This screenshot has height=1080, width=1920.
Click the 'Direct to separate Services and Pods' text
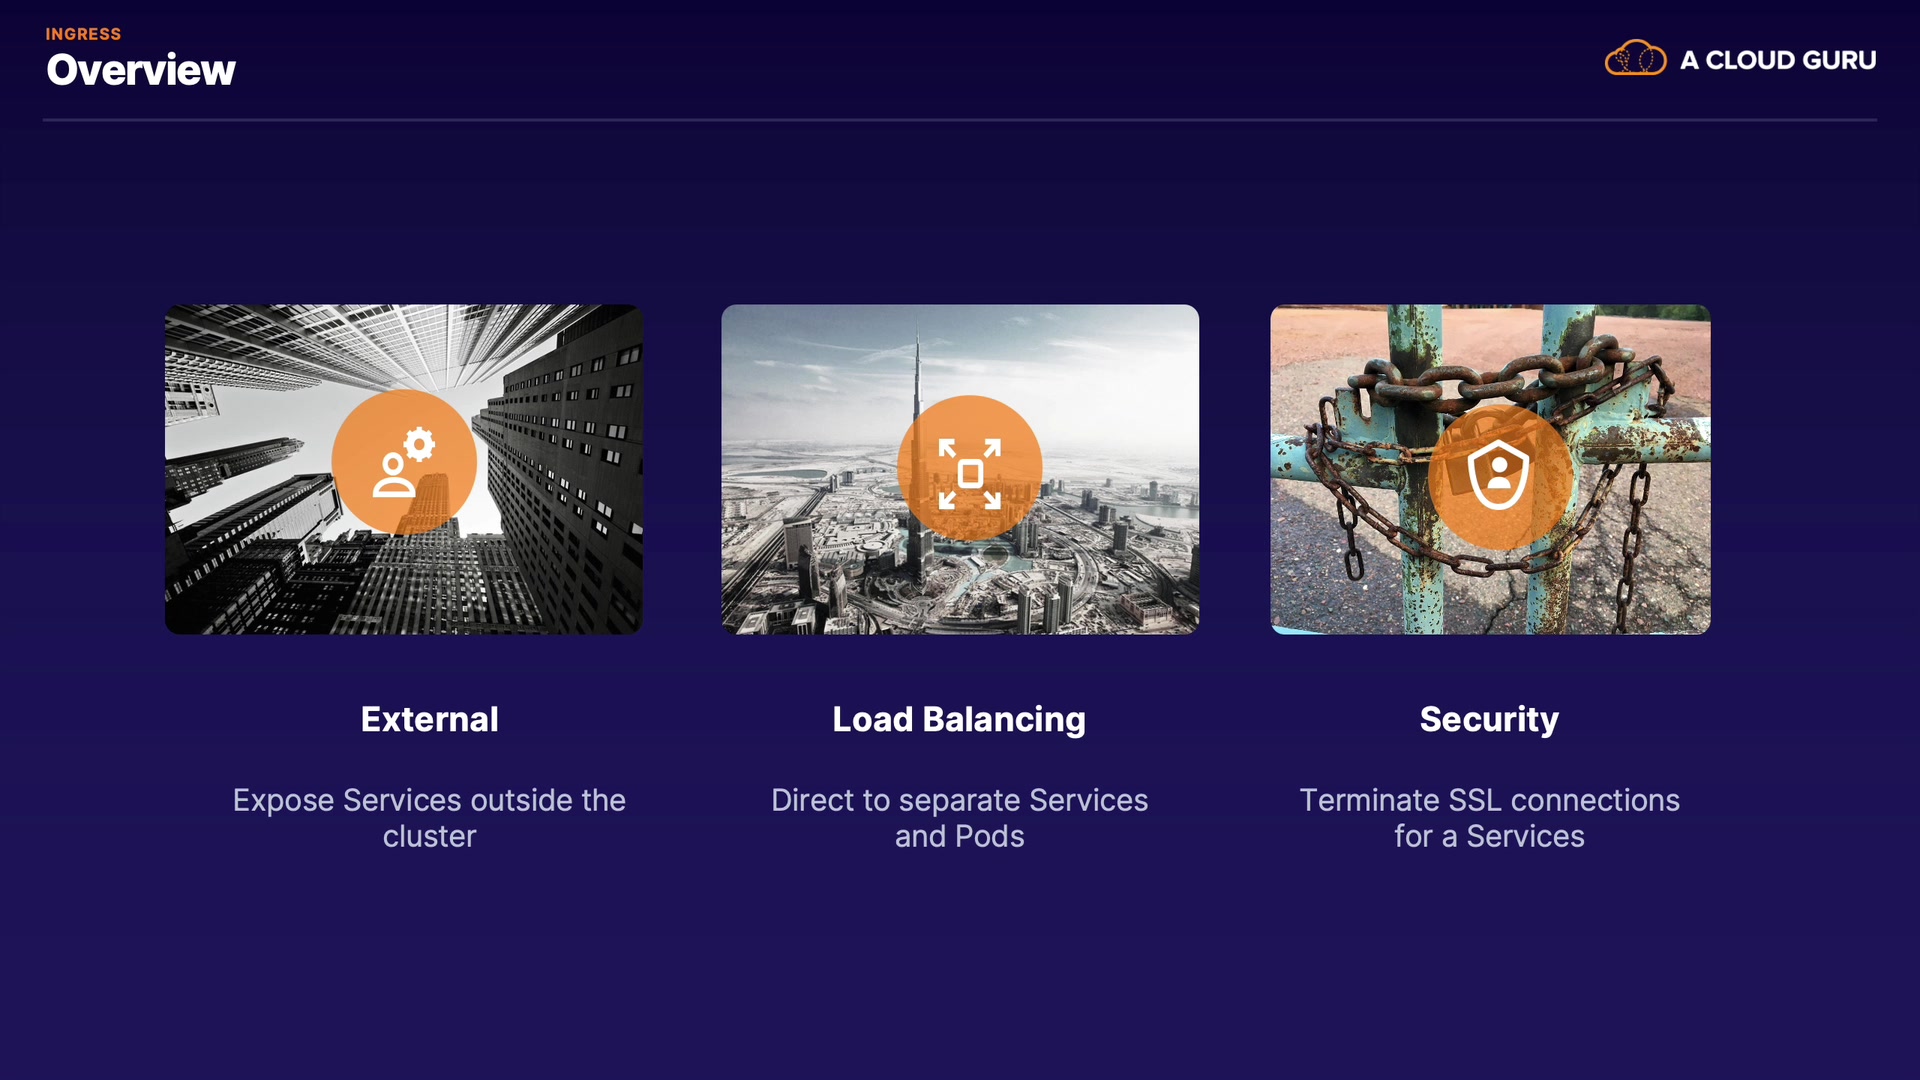(960, 818)
